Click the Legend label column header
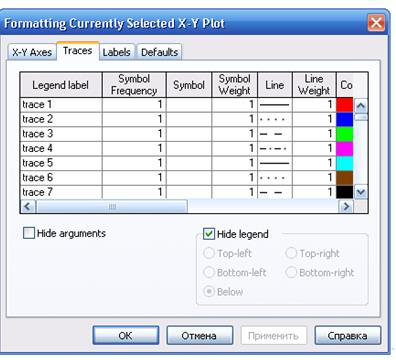 click(x=61, y=85)
